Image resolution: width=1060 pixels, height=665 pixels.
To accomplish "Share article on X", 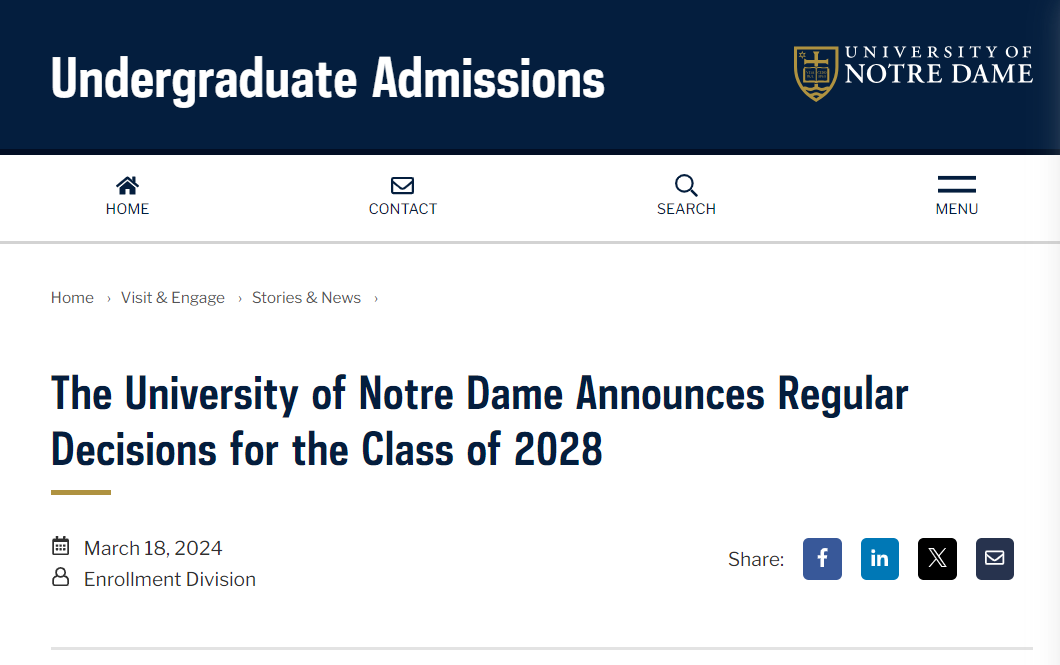I will pos(937,559).
